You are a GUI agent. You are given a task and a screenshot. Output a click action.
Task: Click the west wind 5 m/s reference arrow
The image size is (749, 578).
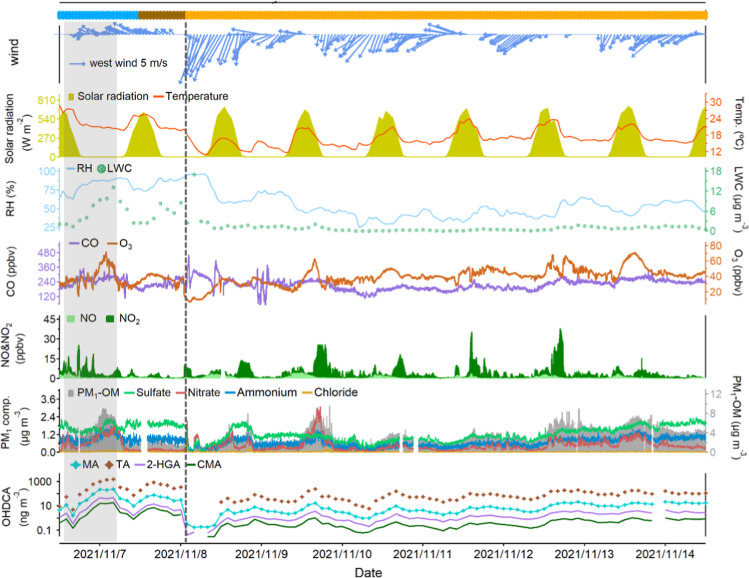tap(77, 63)
